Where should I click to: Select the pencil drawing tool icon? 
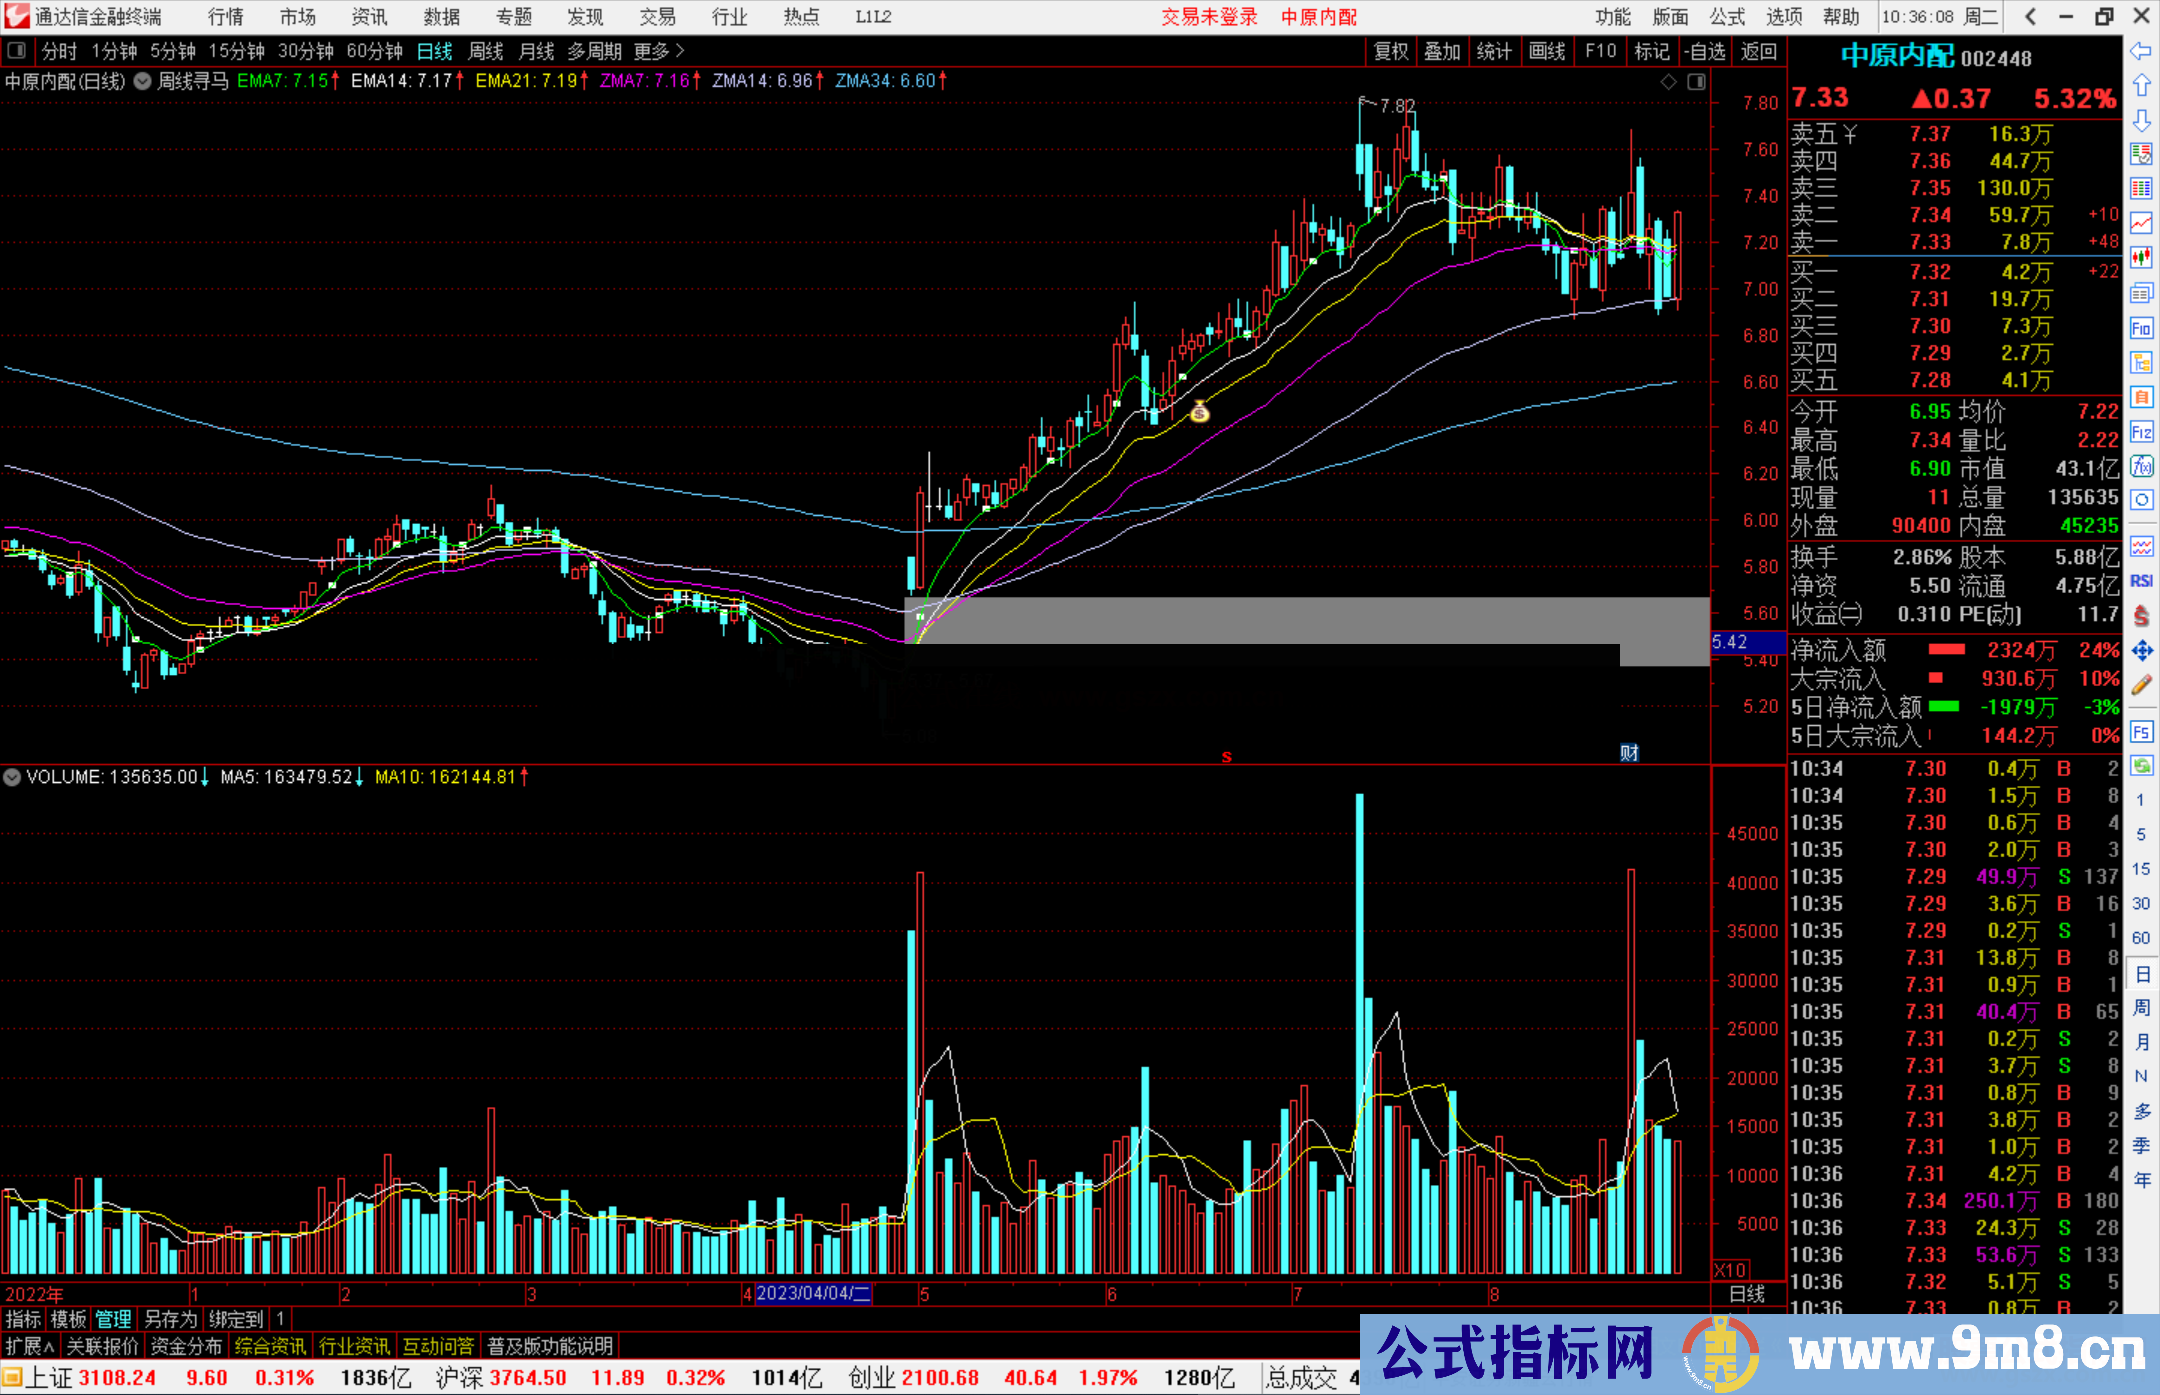2141,685
